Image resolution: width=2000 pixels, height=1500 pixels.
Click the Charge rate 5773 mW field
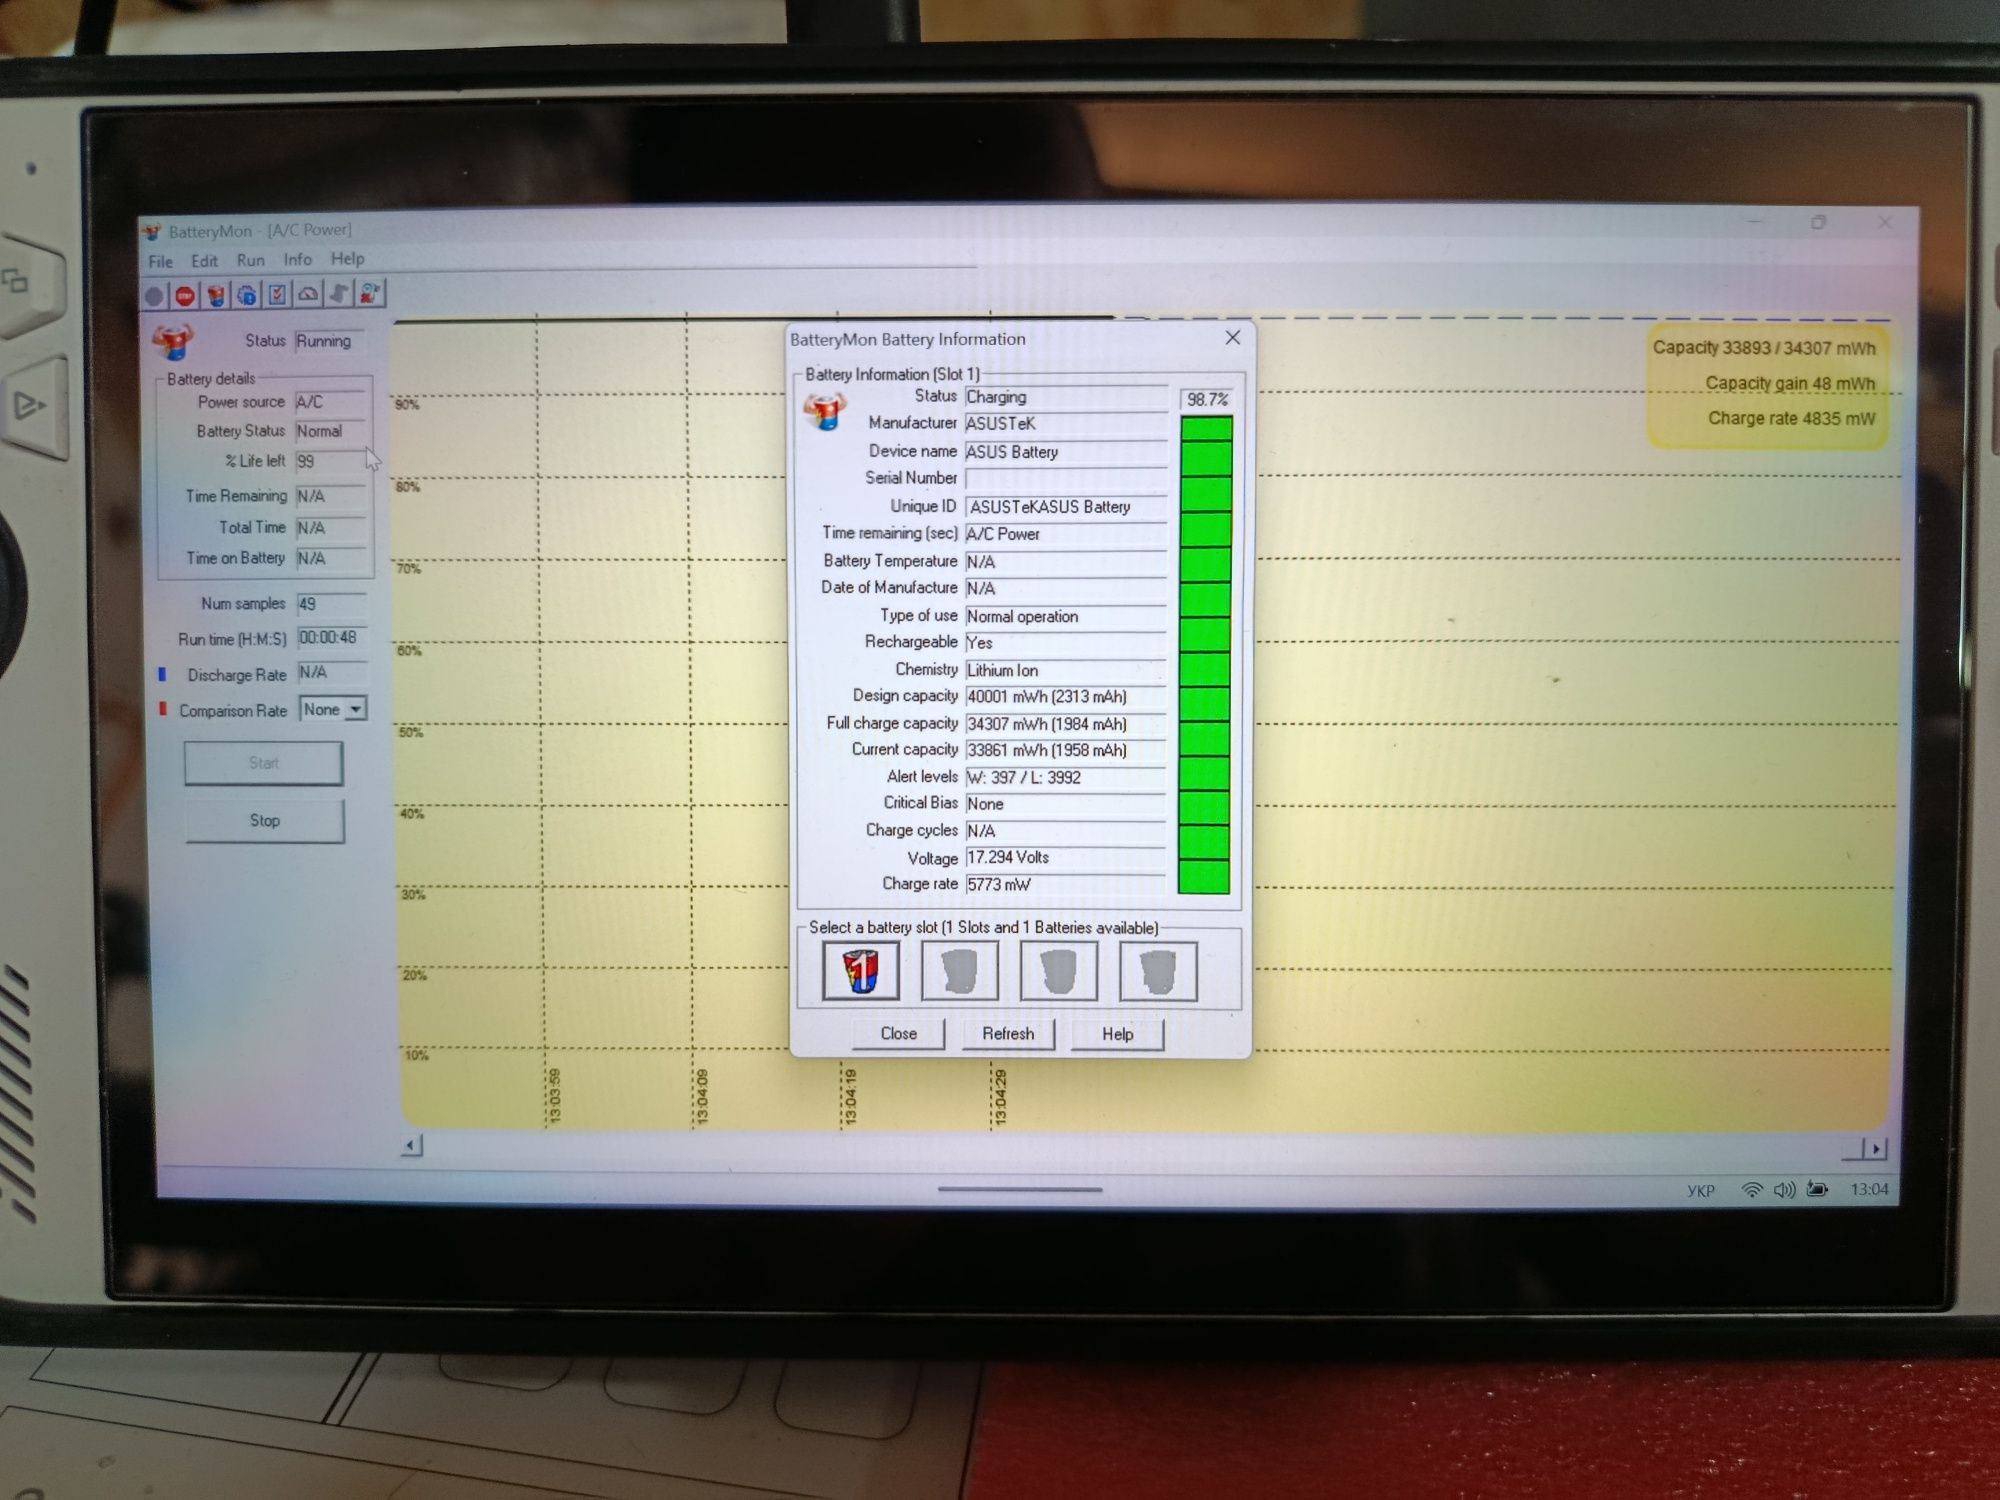click(1066, 885)
